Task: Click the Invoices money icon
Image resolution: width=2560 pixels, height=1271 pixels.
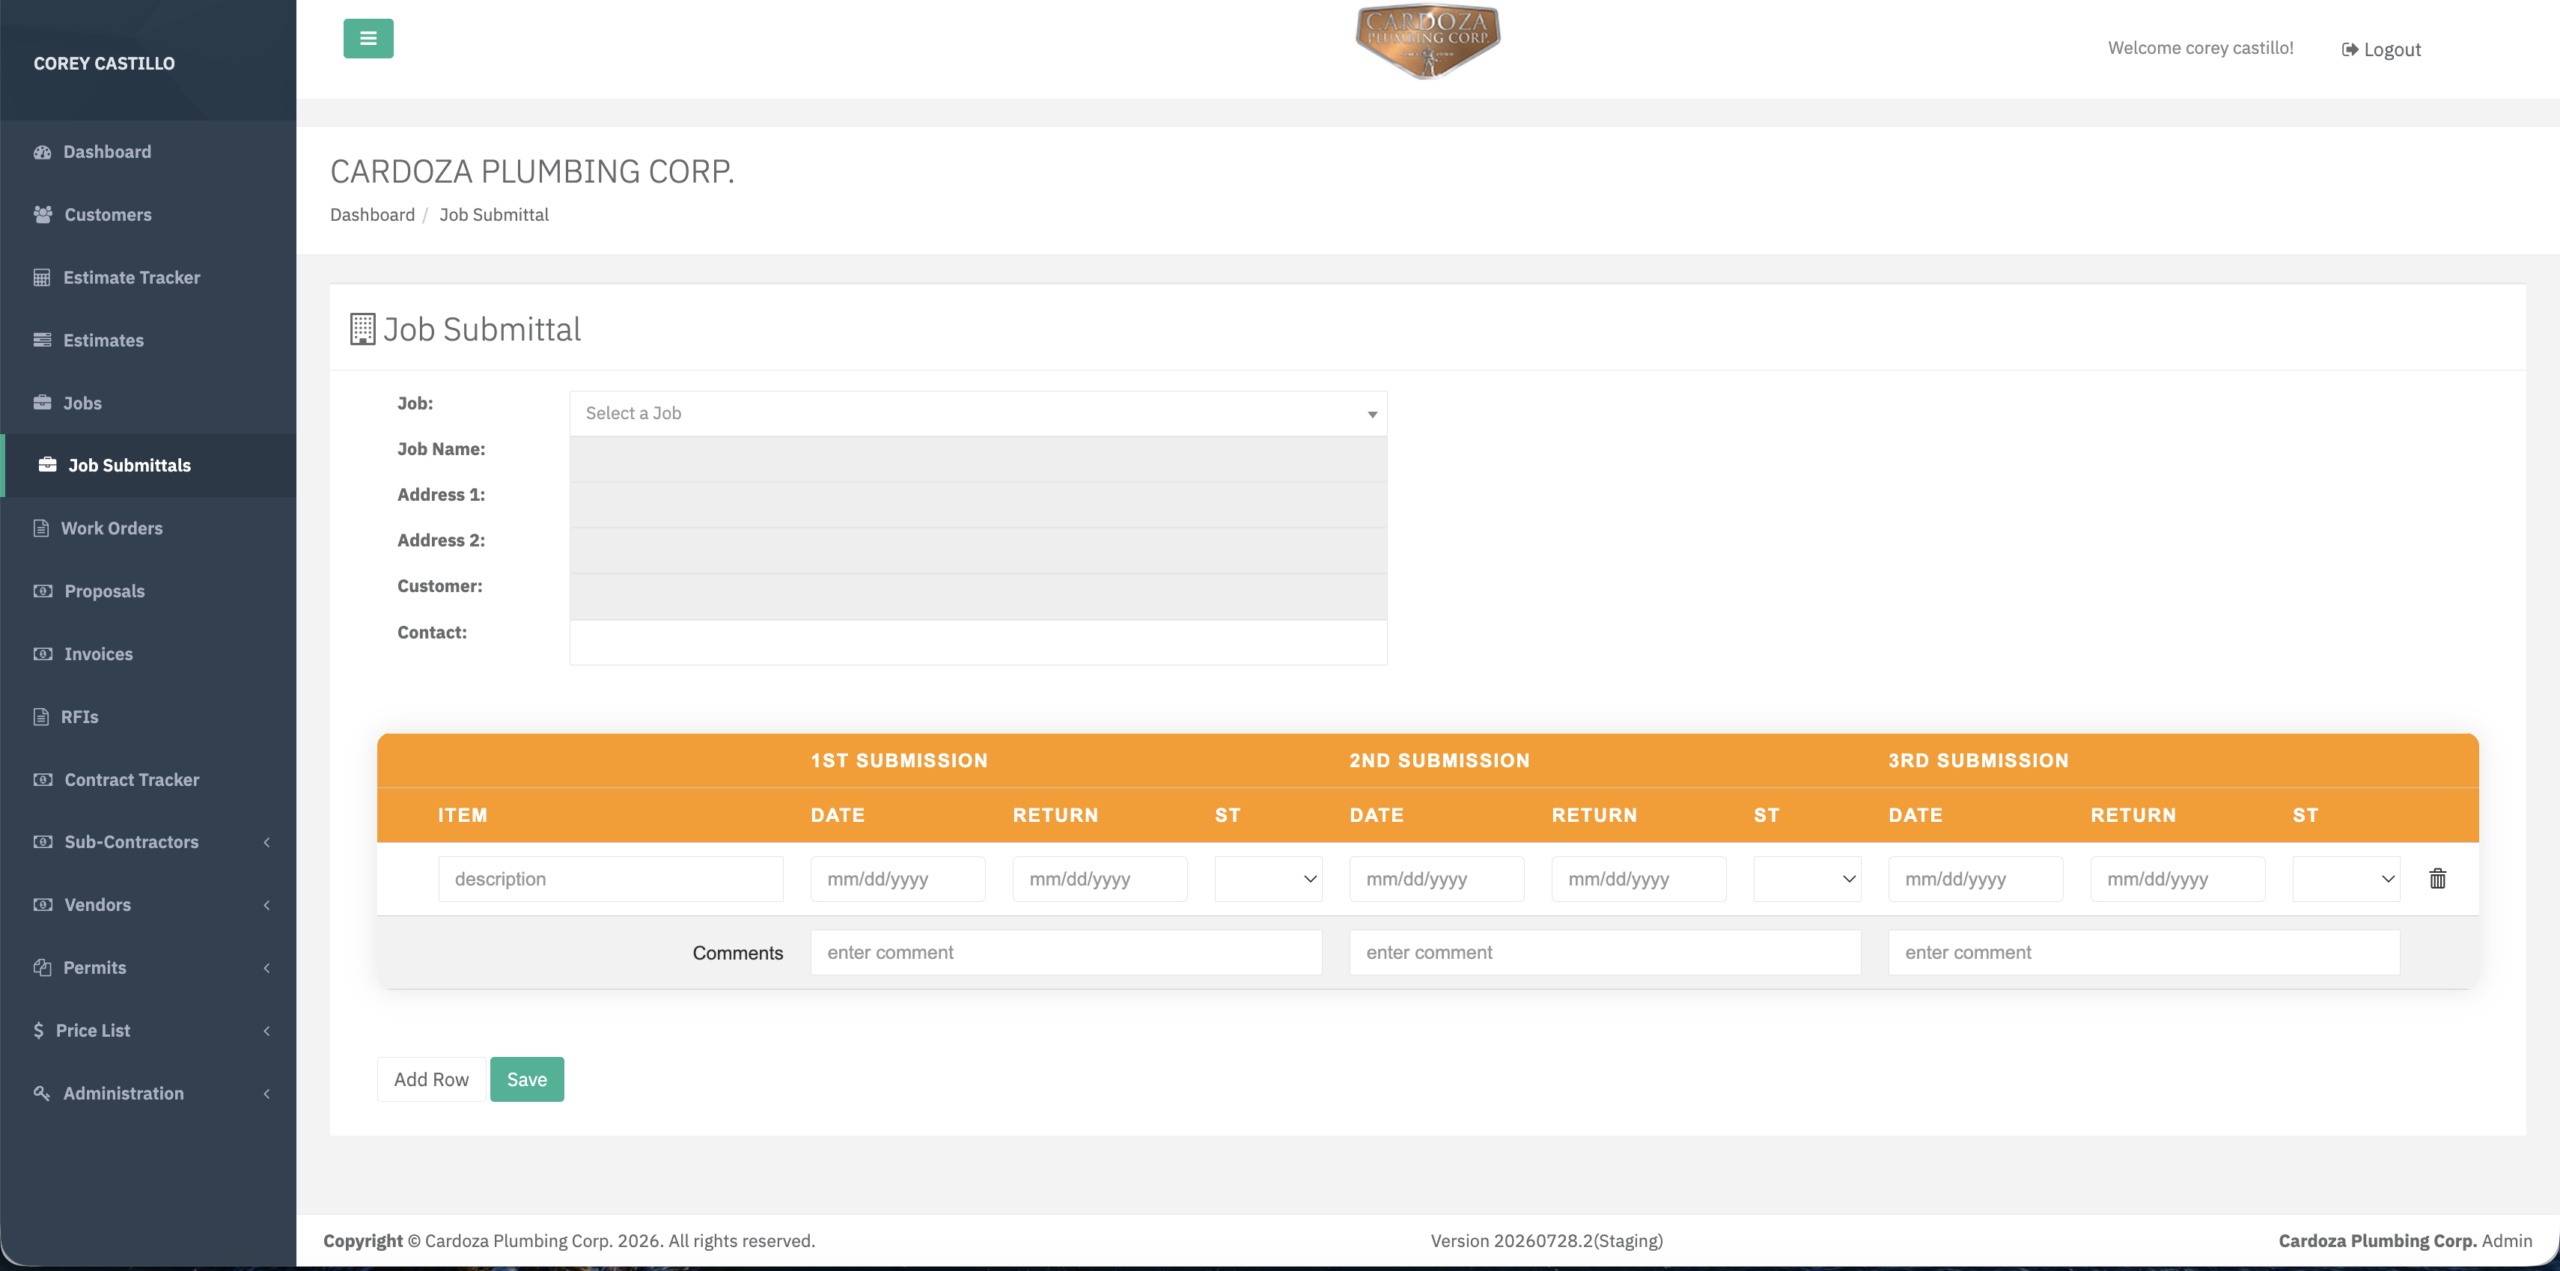Action: point(43,654)
